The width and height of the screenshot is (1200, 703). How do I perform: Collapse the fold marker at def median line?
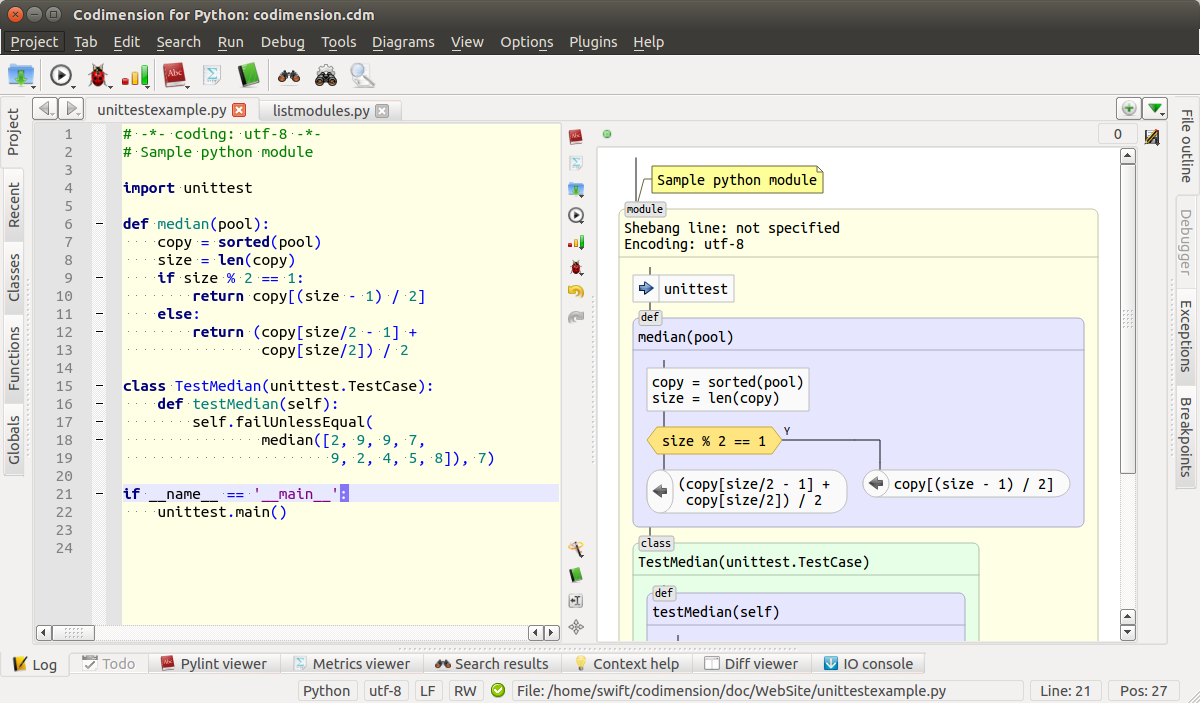[x=99, y=224]
